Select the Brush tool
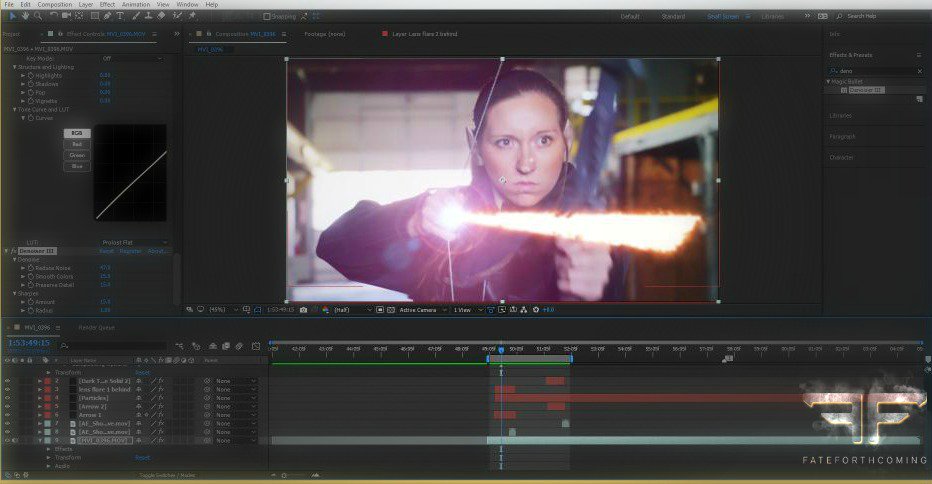Screen dimensions: 932x484 point(136,16)
